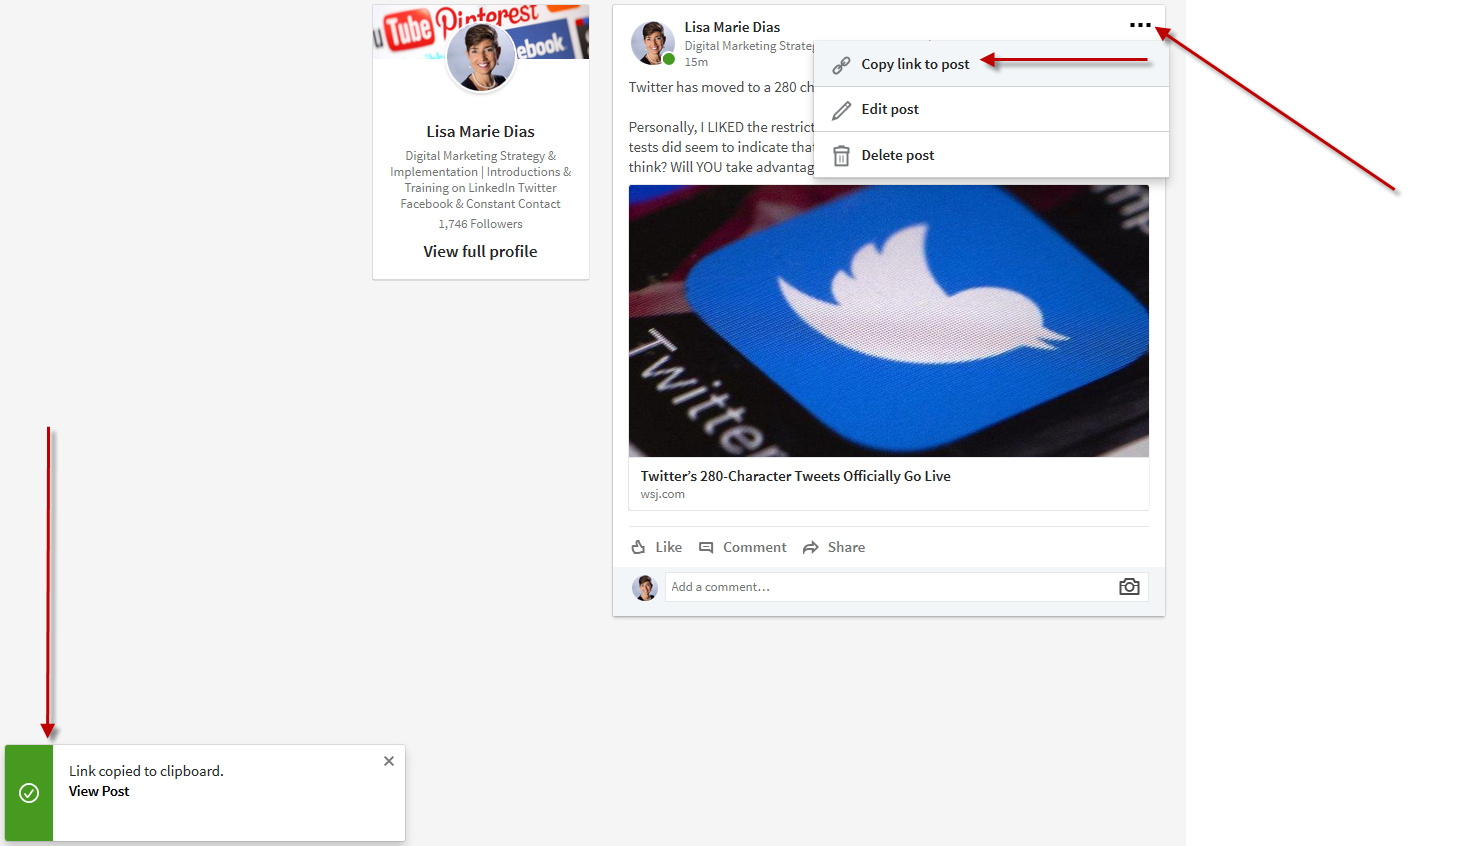Click Lisa Marie Dias's profile picture thumbnail

coord(652,42)
